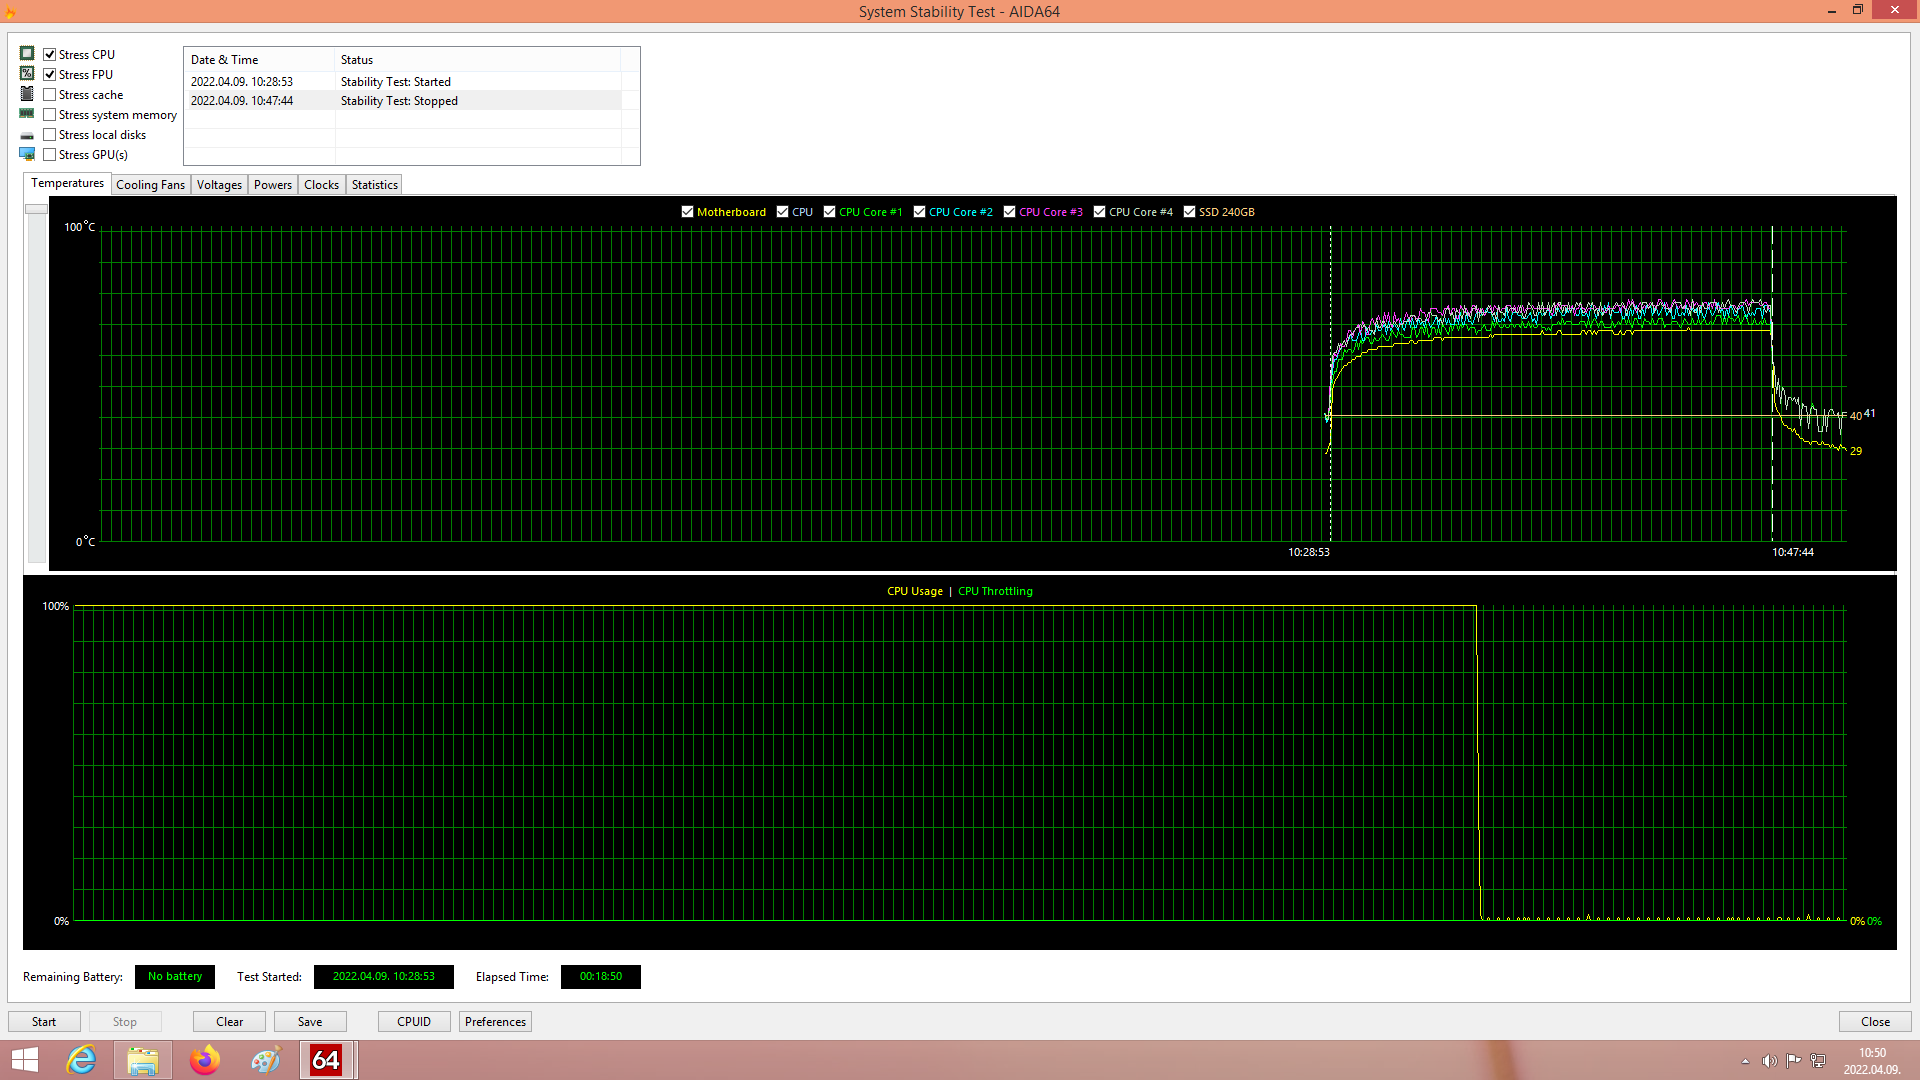Click the No battery status field
This screenshot has height=1080, width=1920.
tap(175, 977)
